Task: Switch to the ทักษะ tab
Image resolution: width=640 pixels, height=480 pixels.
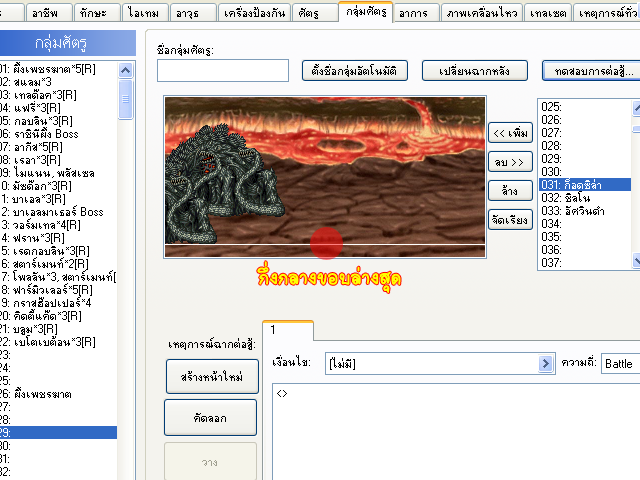Action: coord(97,13)
